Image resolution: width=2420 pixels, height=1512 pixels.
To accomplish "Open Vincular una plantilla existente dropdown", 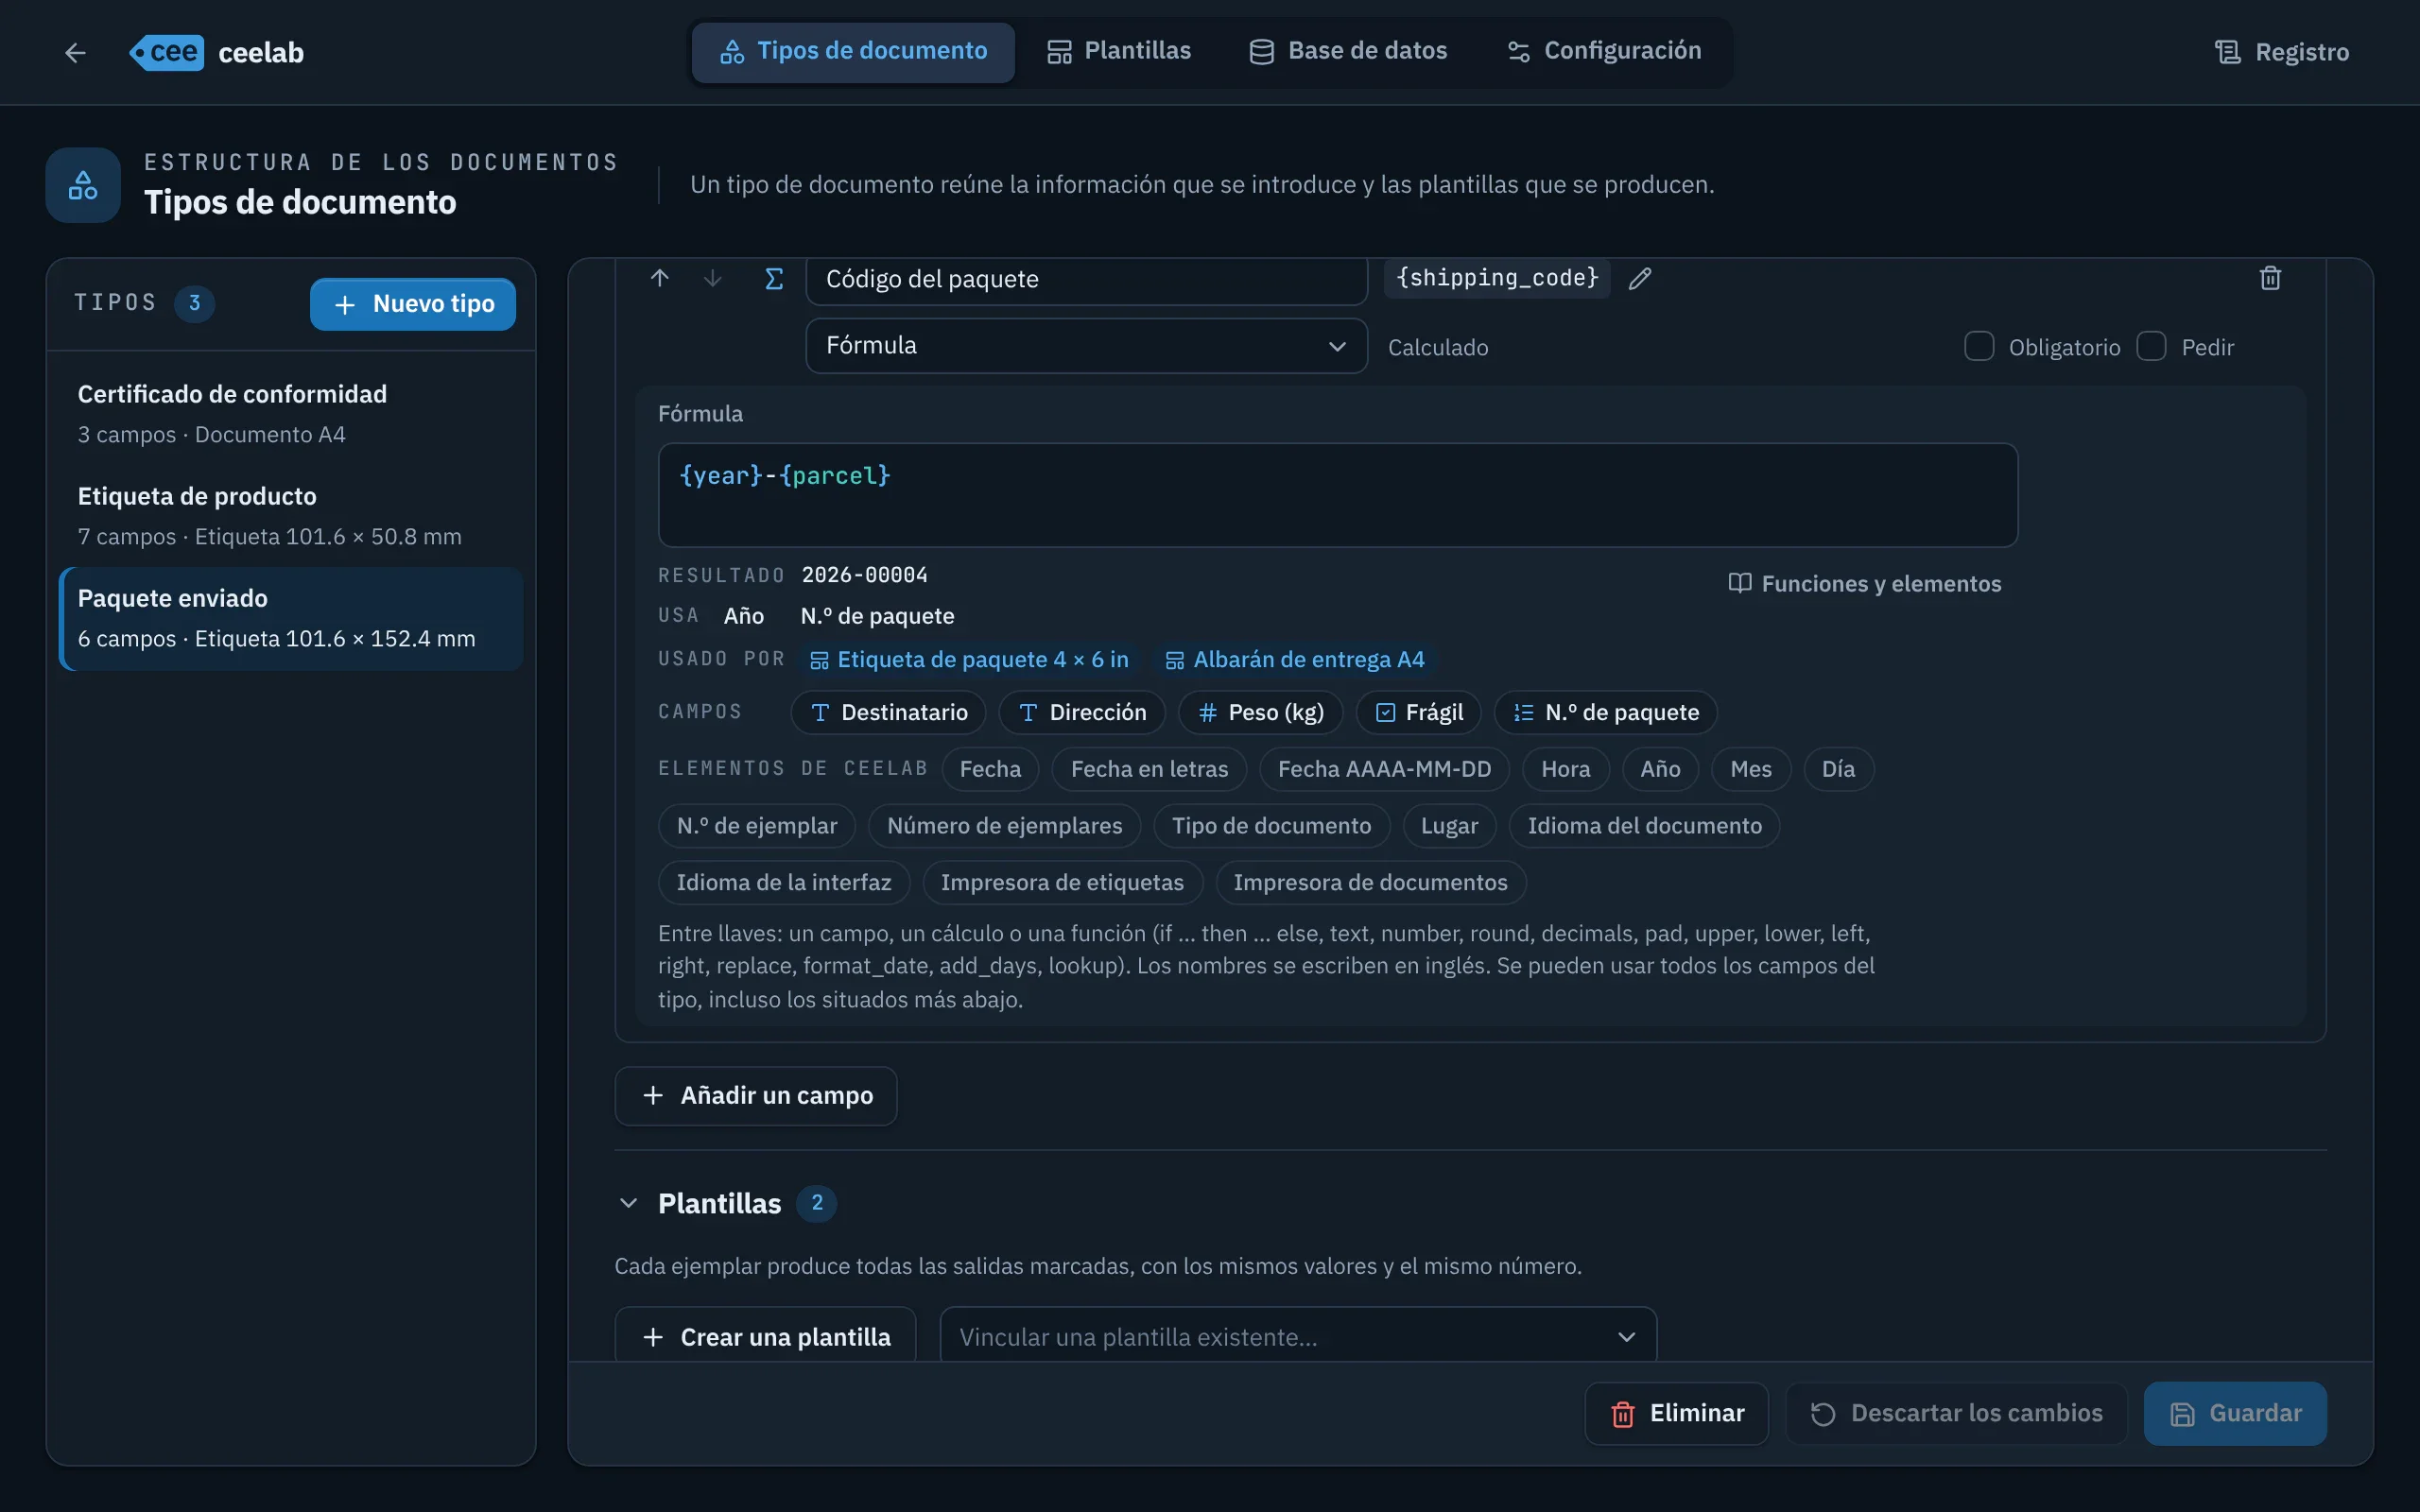I will click(x=1297, y=1336).
